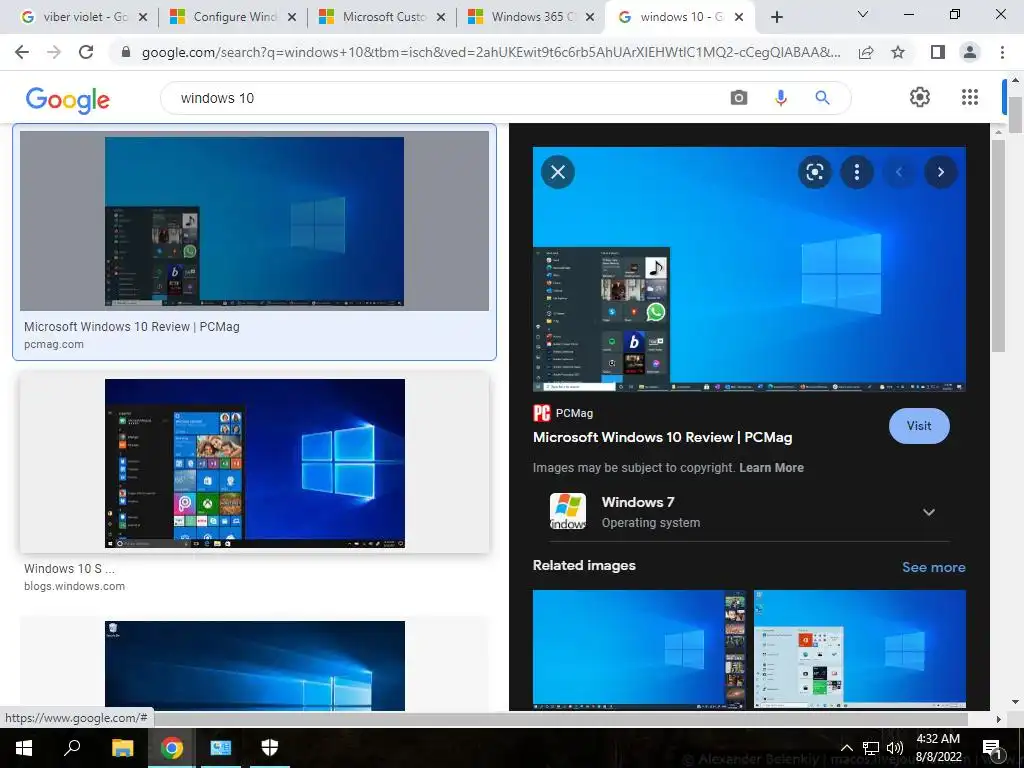View site information lock icon
This screenshot has height=768, width=1024.
click(x=126, y=52)
